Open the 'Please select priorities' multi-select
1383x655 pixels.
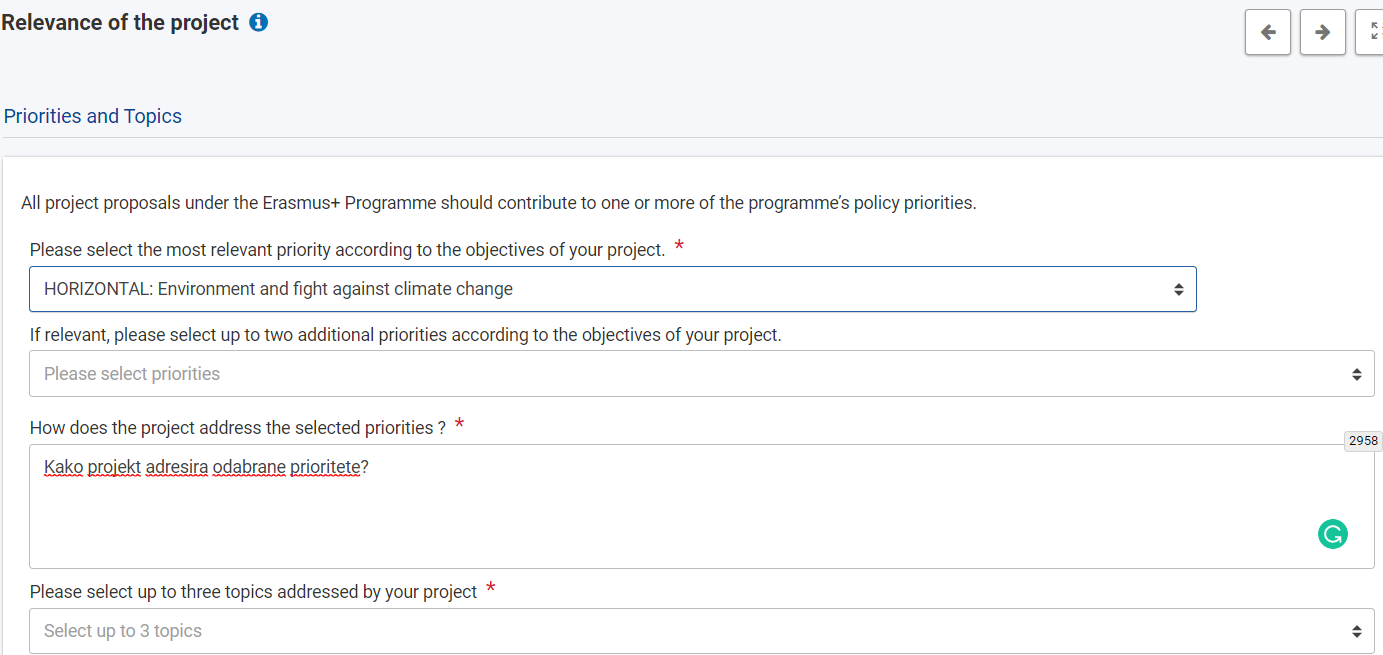tap(680, 374)
